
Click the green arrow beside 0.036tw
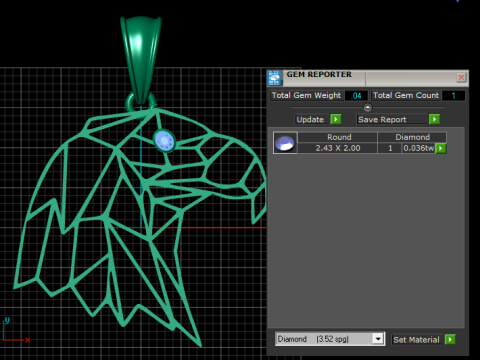coord(441,148)
